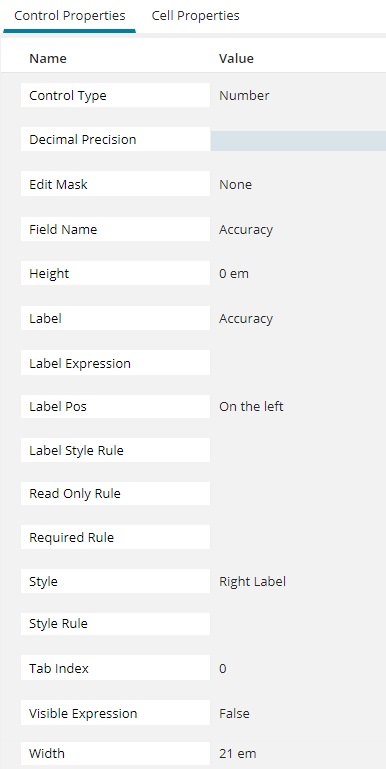Click the empty Label Expression value
Image resolution: width=386 pixels, height=769 pixels.
coord(298,363)
